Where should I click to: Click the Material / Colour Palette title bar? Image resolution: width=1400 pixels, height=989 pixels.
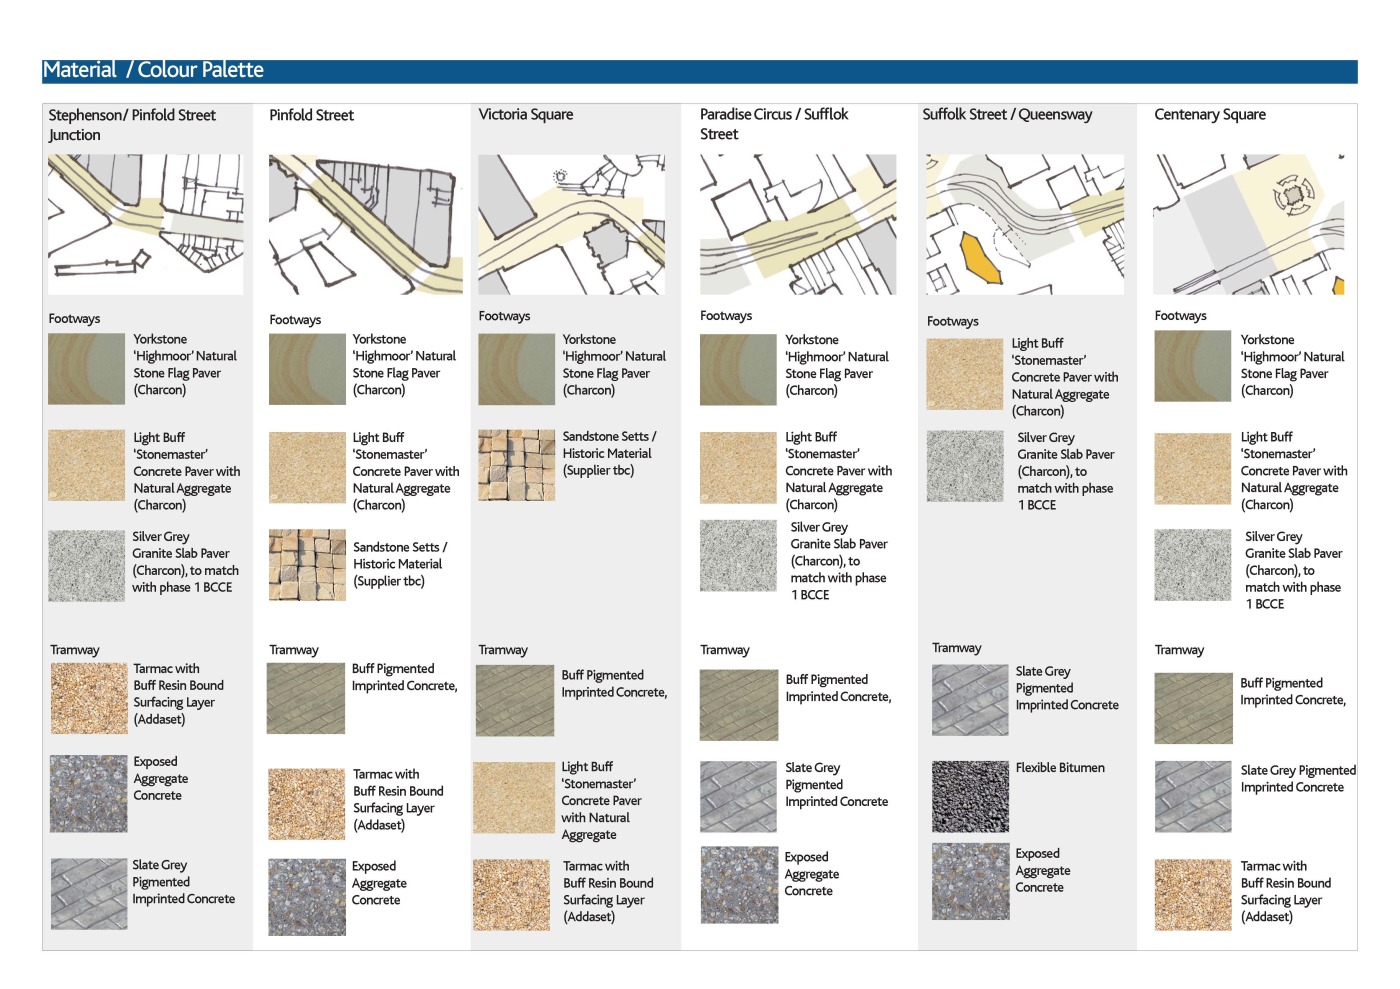(x=699, y=70)
